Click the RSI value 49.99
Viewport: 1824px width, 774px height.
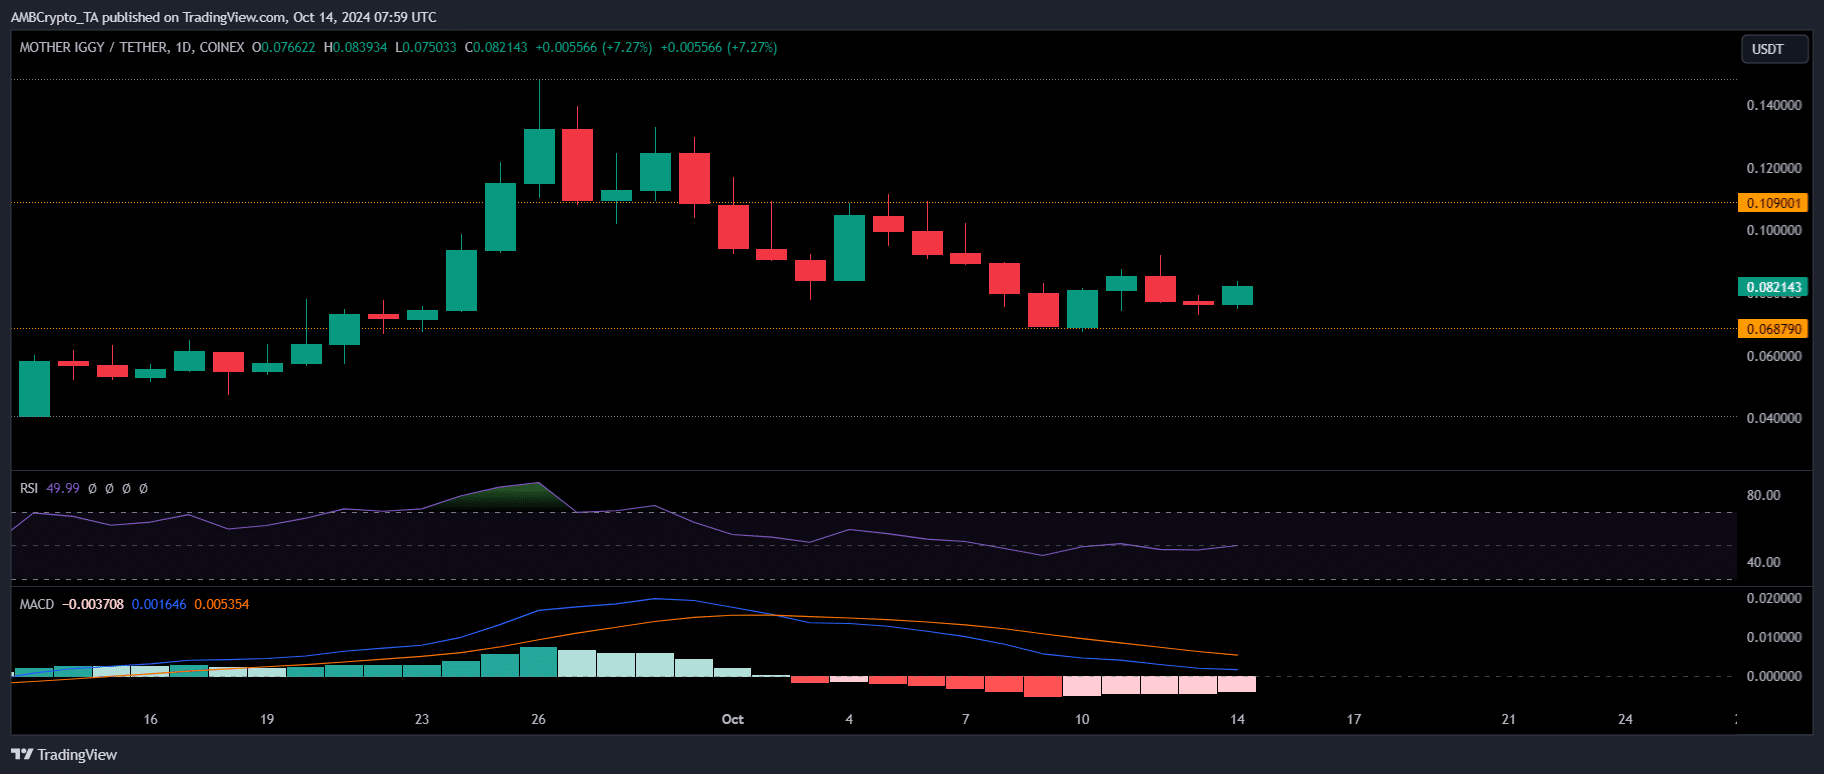(63, 488)
